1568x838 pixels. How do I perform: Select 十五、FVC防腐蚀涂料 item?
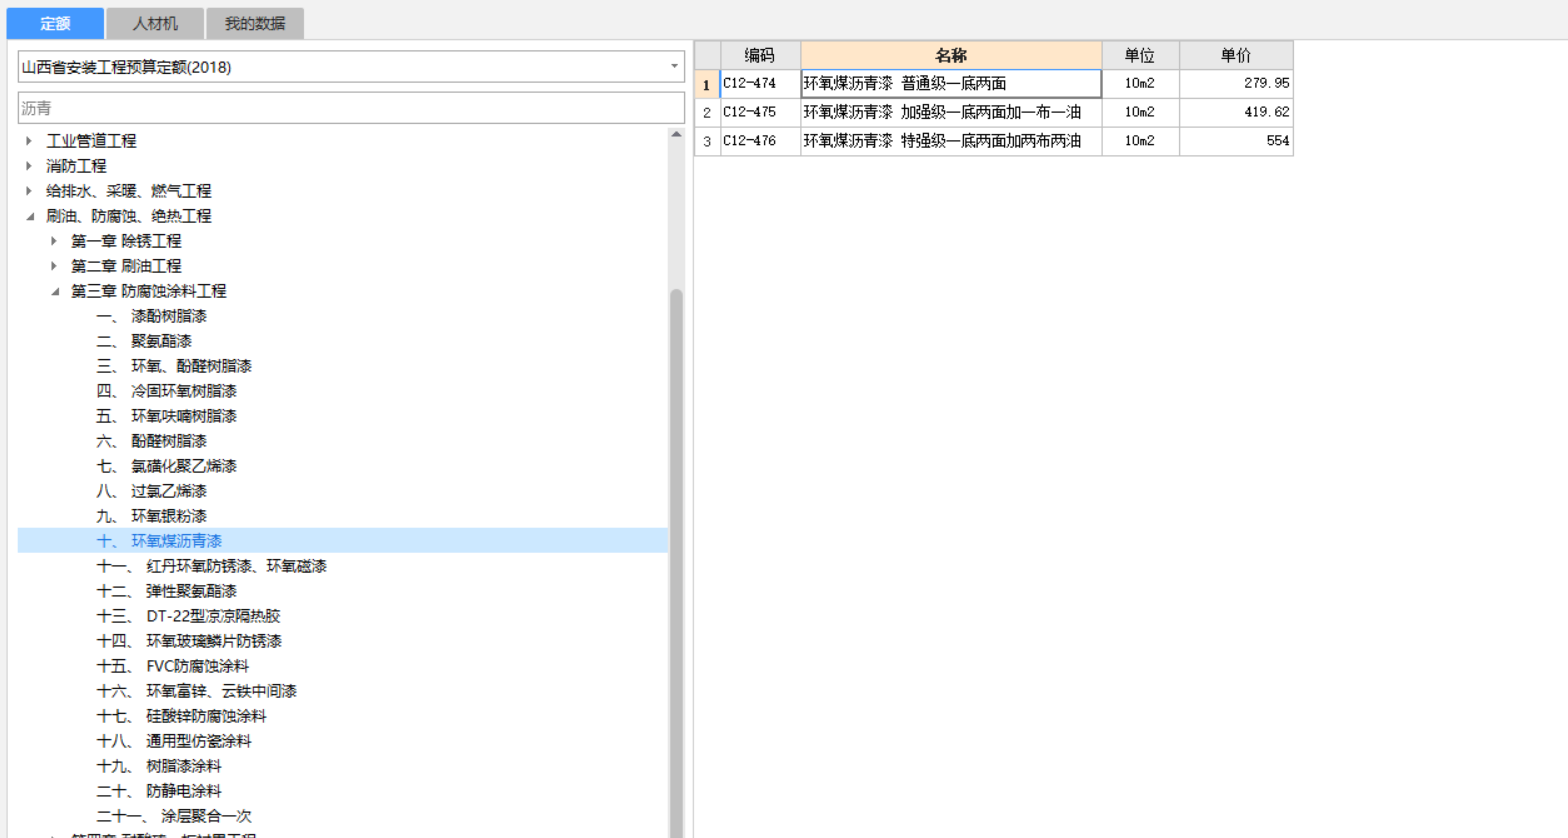tap(173, 666)
